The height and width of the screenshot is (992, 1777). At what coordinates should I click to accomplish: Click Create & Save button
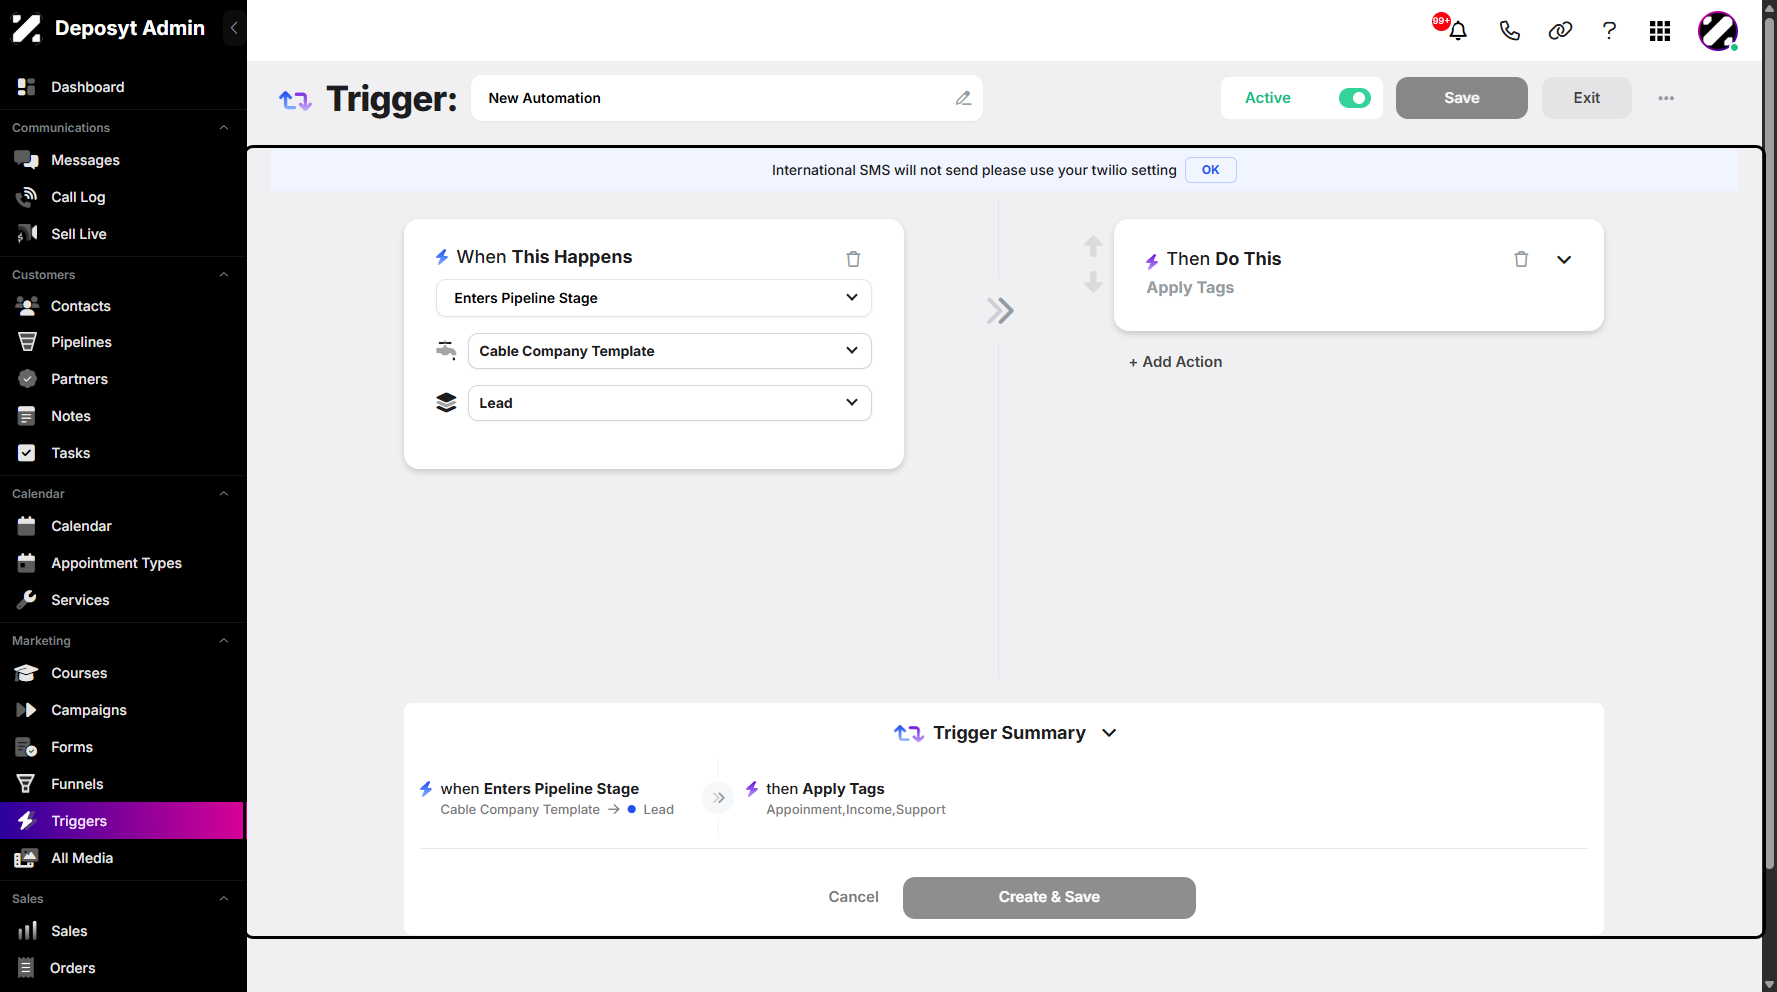[x=1049, y=898]
